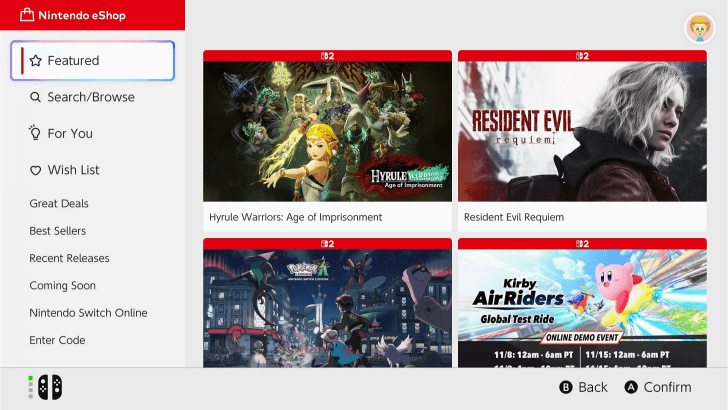Click the B button icon
The height and width of the screenshot is (410, 728).
[x=566, y=387]
